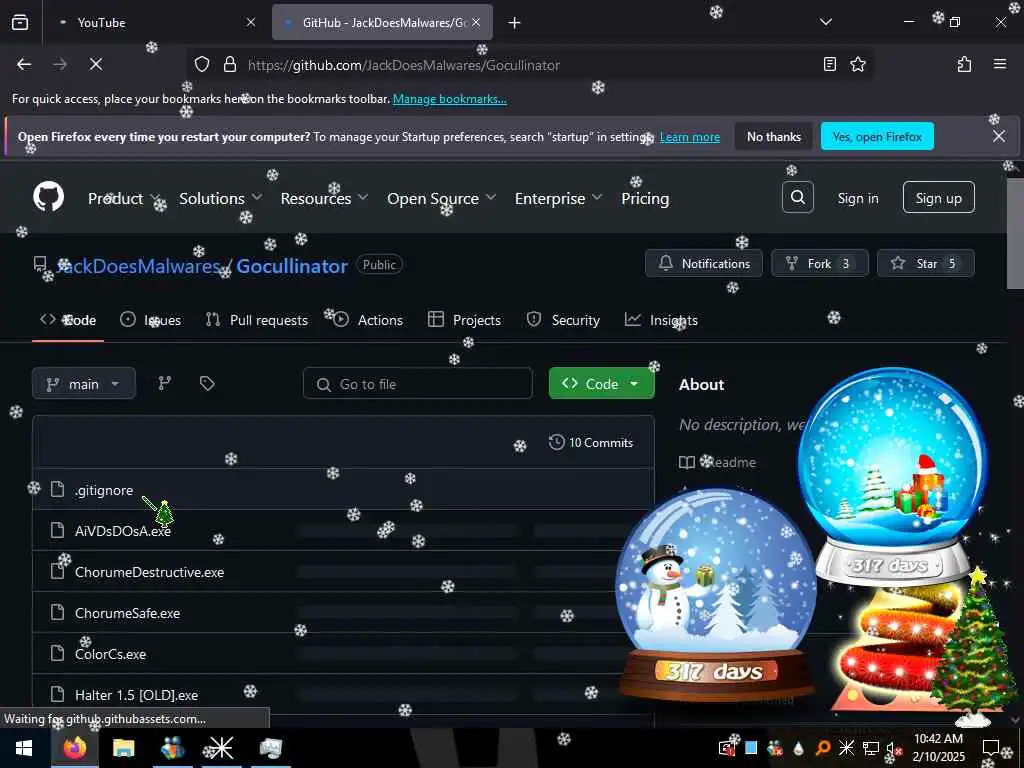Click the padlock site info icon

pyautogui.click(x=230, y=65)
